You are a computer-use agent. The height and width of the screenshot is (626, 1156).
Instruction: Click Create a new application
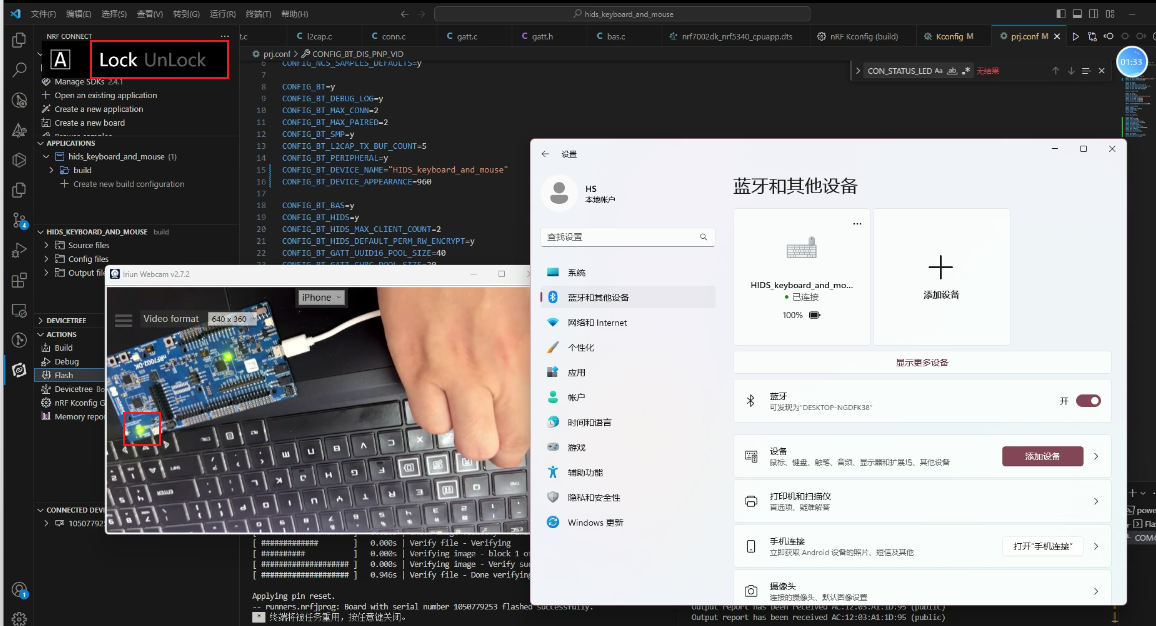coord(99,109)
